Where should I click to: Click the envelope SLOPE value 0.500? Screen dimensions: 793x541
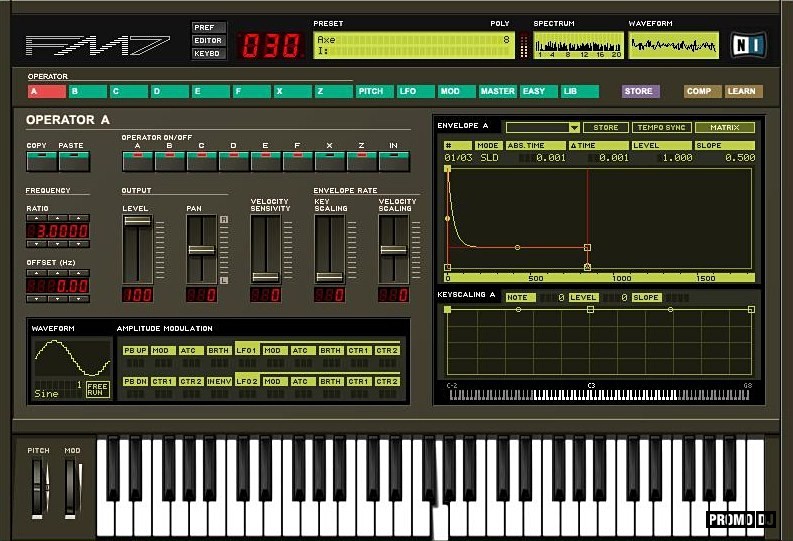pos(740,158)
